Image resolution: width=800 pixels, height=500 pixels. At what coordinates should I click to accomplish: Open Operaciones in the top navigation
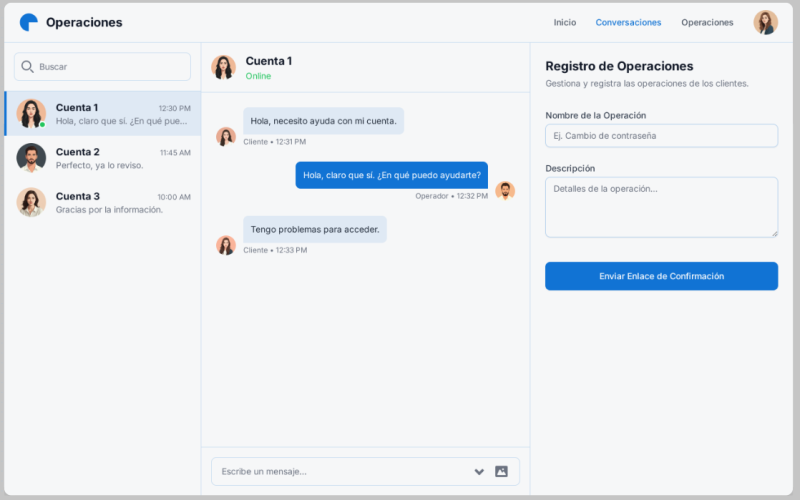pos(707,22)
